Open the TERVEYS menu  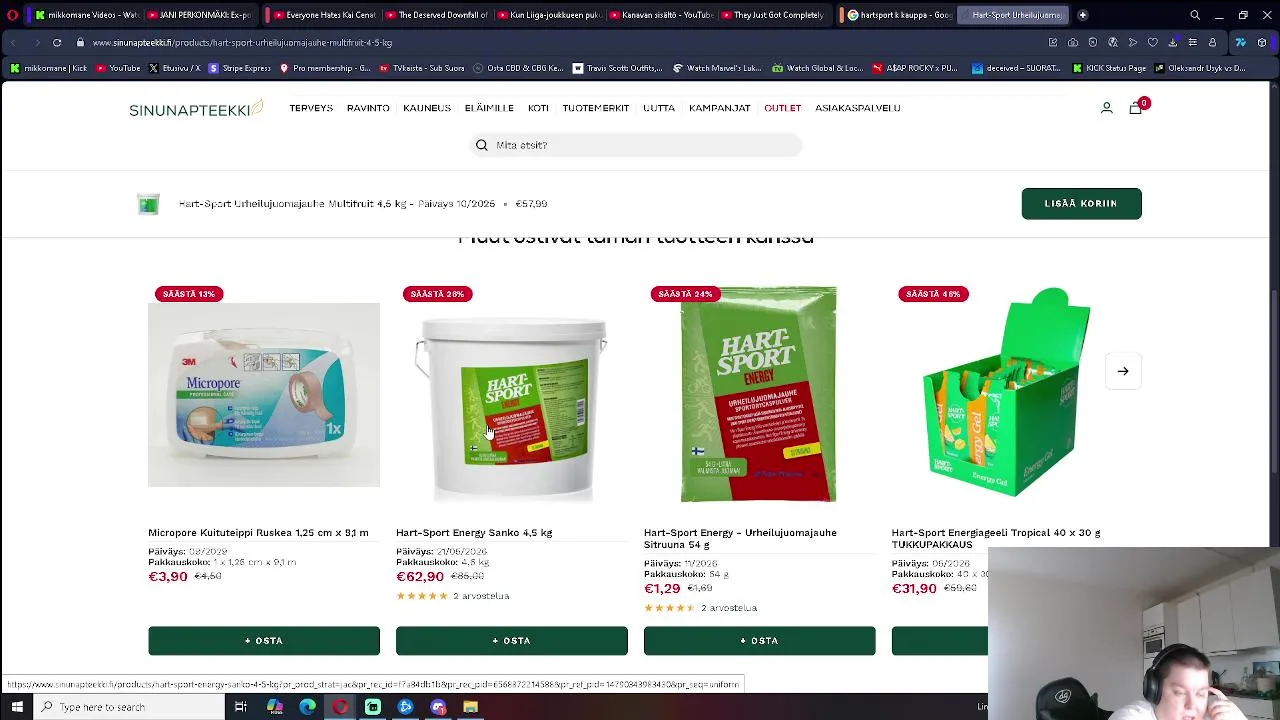tap(311, 108)
